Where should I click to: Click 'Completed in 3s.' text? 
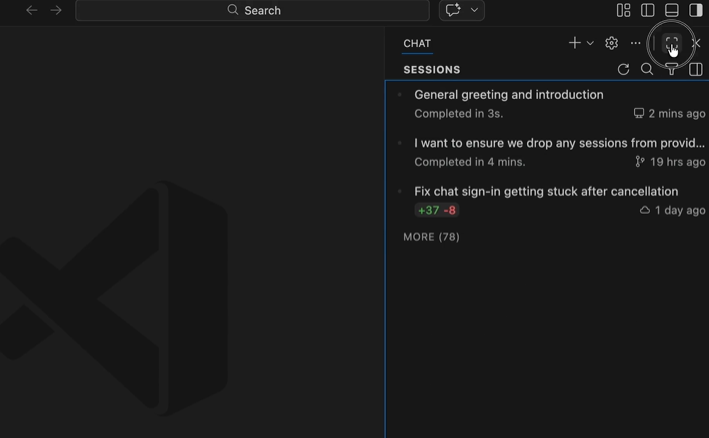[x=458, y=113]
